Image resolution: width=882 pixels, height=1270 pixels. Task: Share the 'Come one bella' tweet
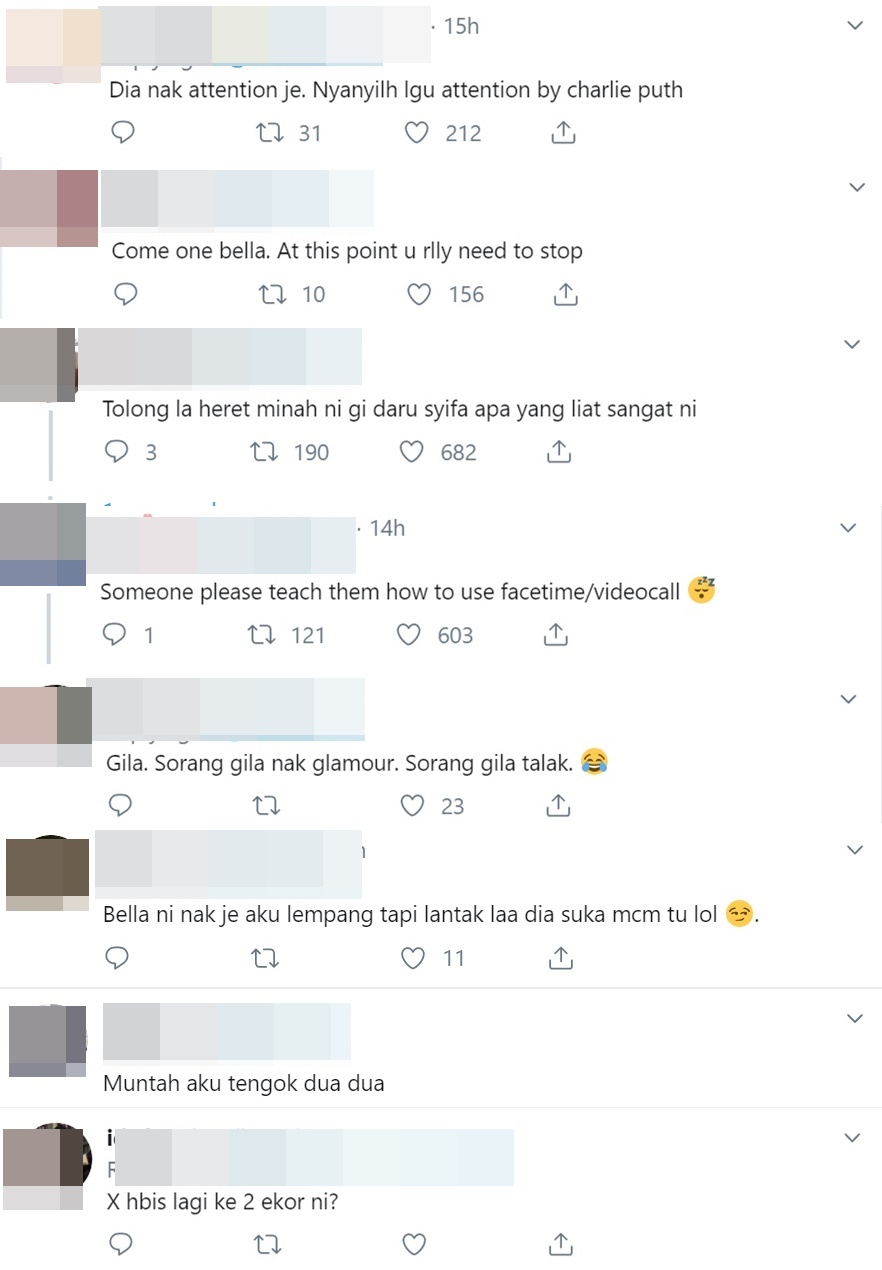(x=564, y=294)
